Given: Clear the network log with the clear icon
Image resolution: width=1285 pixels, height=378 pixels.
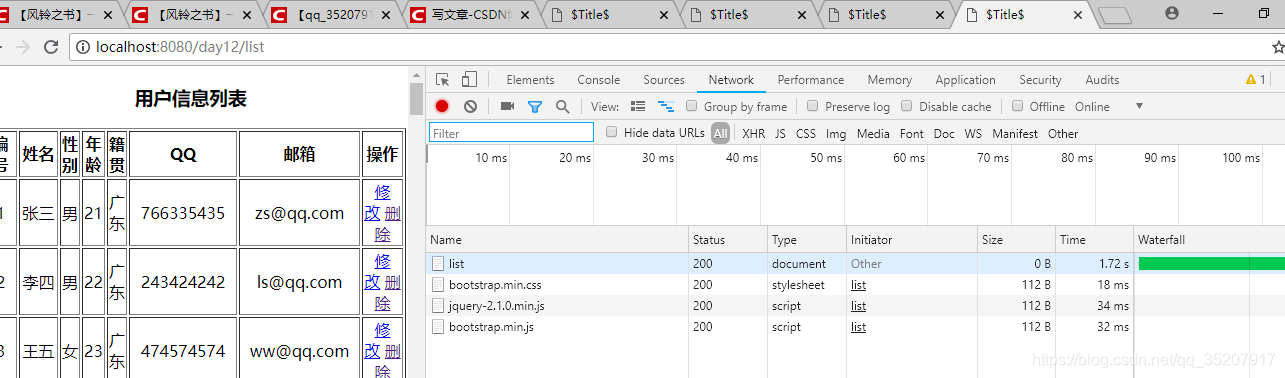Looking at the screenshot, I should (x=470, y=106).
